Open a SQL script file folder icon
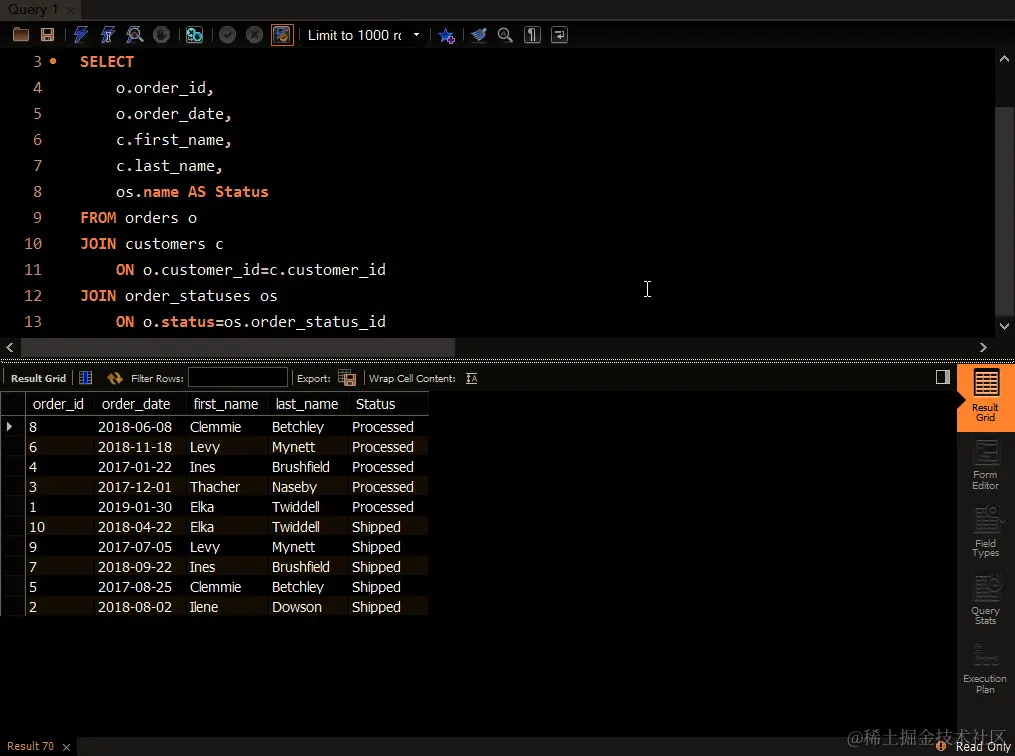This screenshot has width=1015, height=756. click(21, 35)
